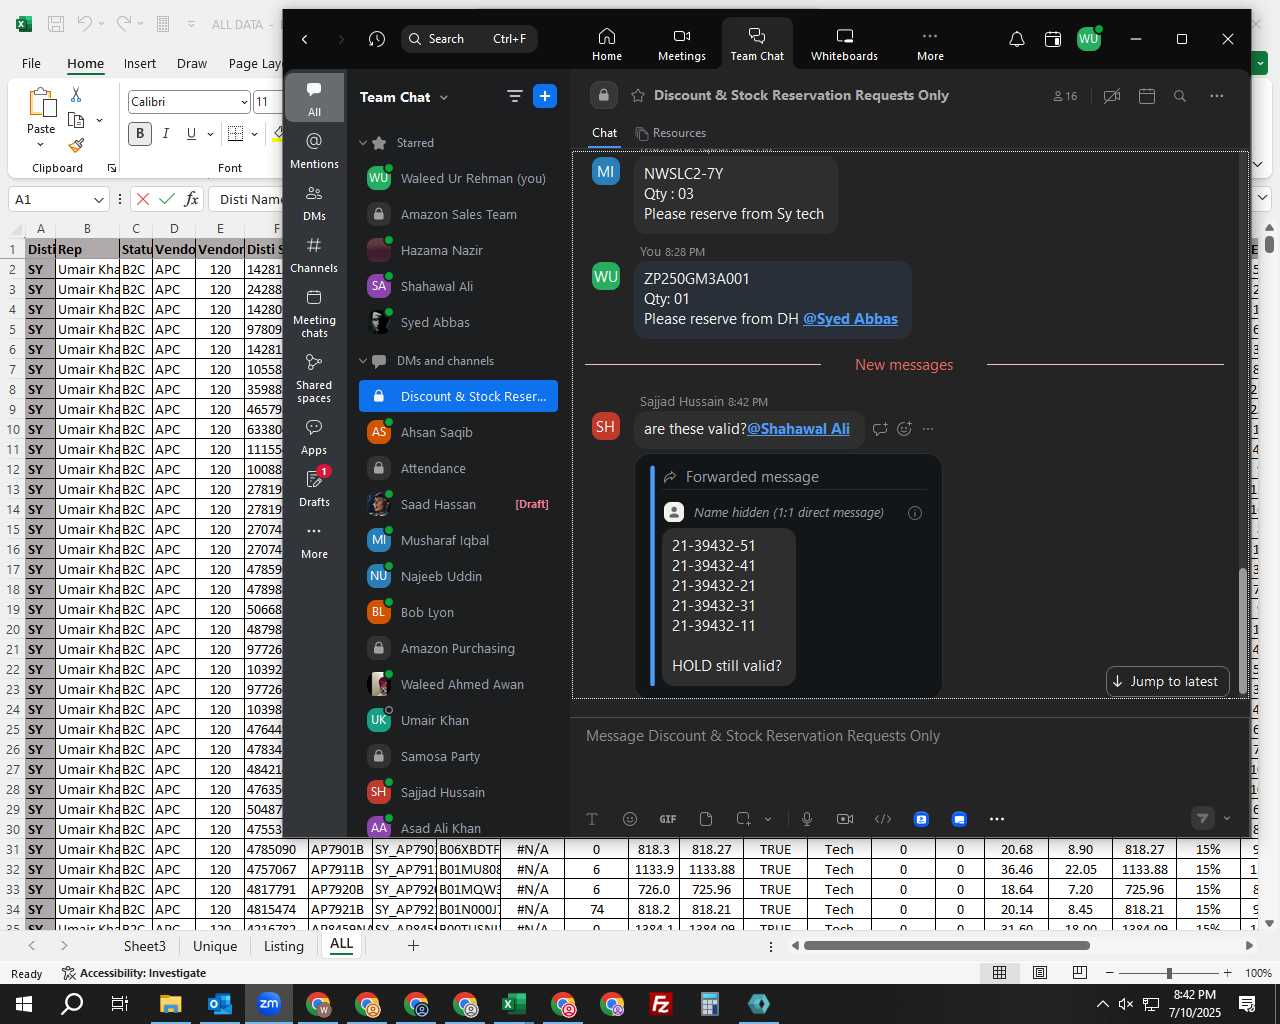Toggle Bold in Excel font group
The width and height of the screenshot is (1280, 1024).
pyautogui.click(x=140, y=133)
